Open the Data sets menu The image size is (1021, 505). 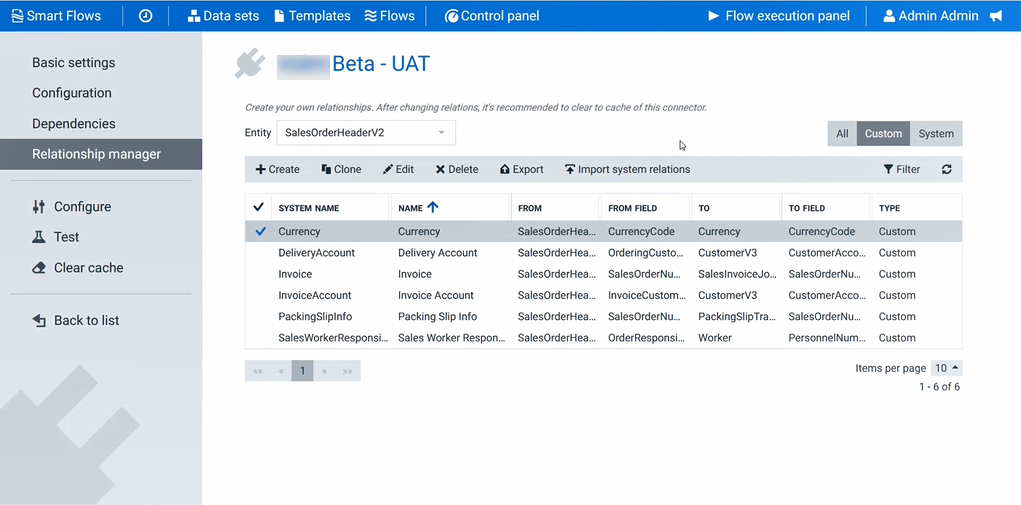pyautogui.click(x=223, y=16)
